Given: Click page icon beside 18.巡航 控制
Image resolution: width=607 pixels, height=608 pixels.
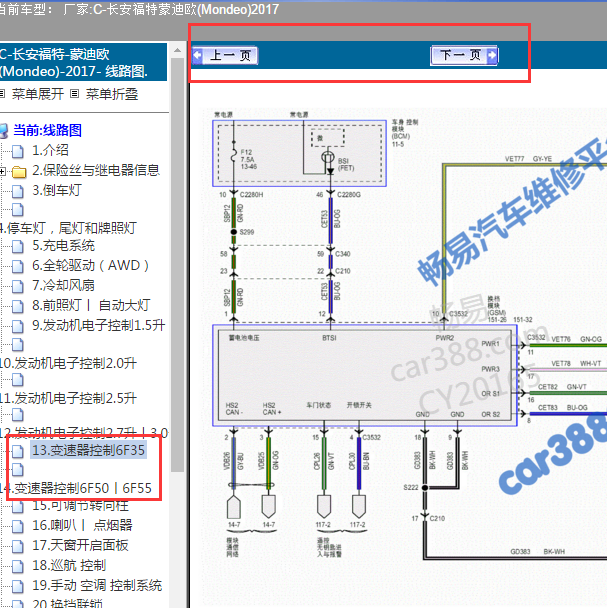Looking at the screenshot, I should pyautogui.click(x=17, y=567).
